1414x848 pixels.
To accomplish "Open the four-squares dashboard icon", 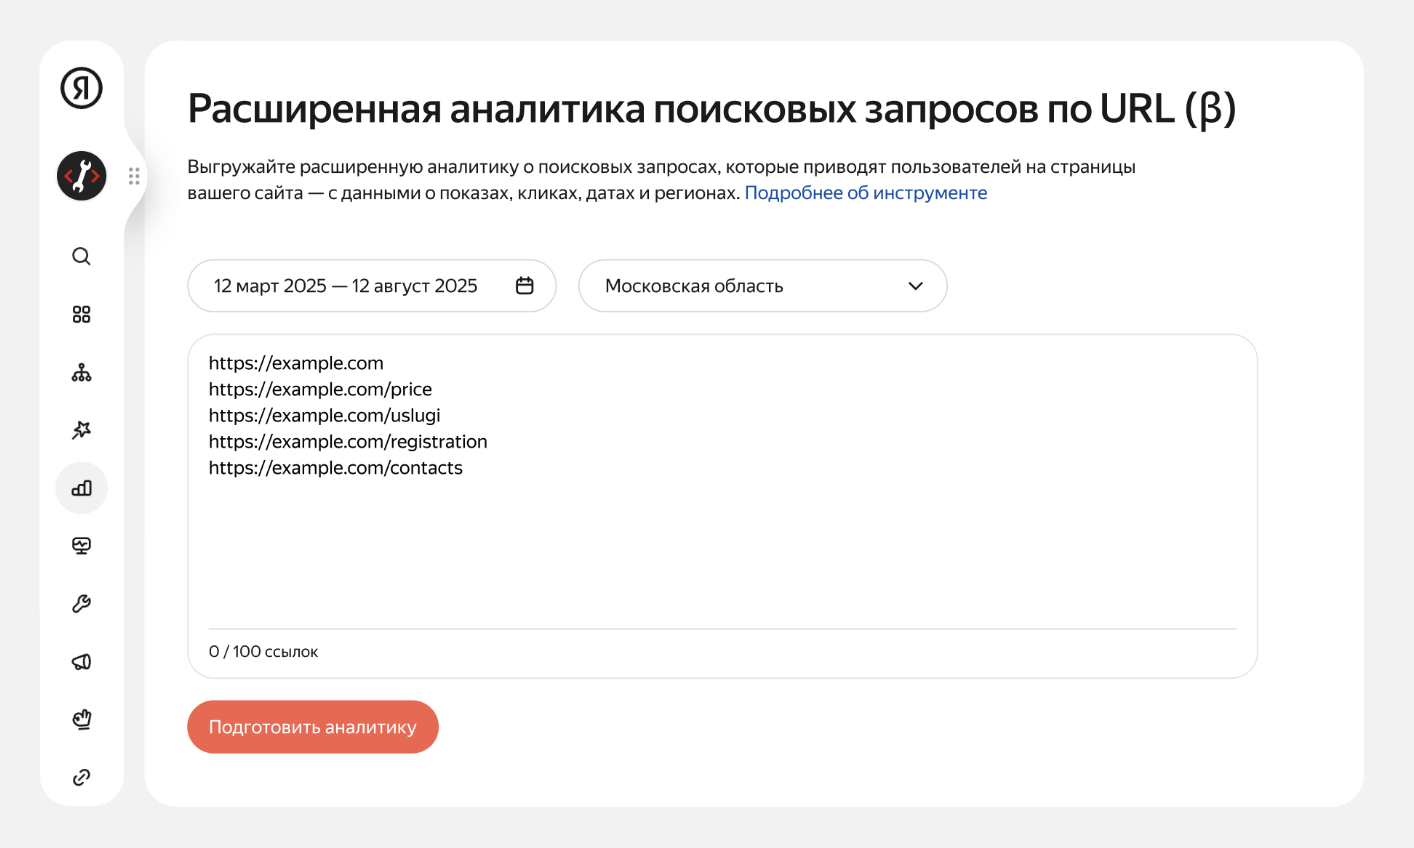I will [81, 314].
